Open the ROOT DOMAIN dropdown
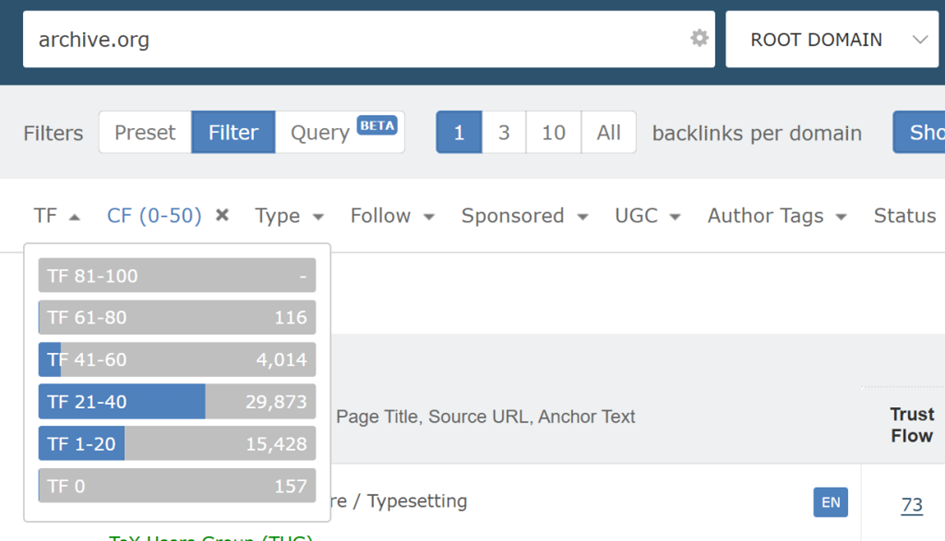 pos(831,40)
